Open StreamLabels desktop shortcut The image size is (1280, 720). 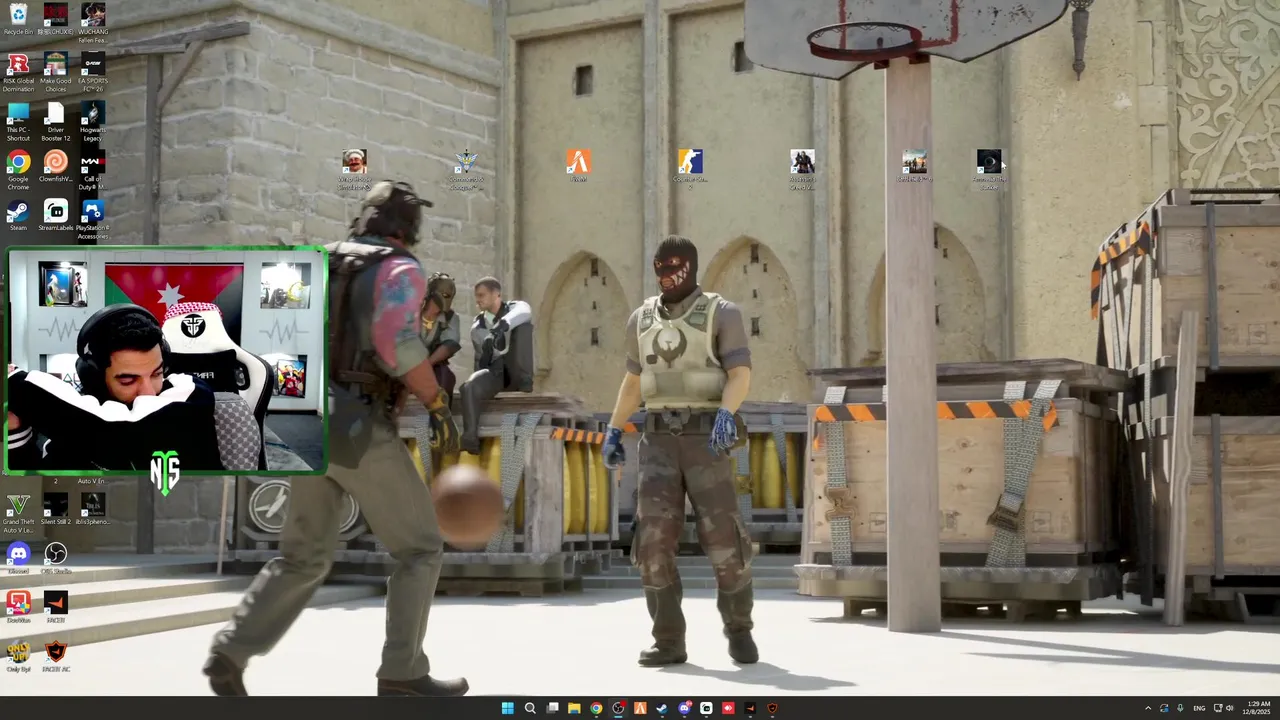pyautogui.click(x=56, y=215)
